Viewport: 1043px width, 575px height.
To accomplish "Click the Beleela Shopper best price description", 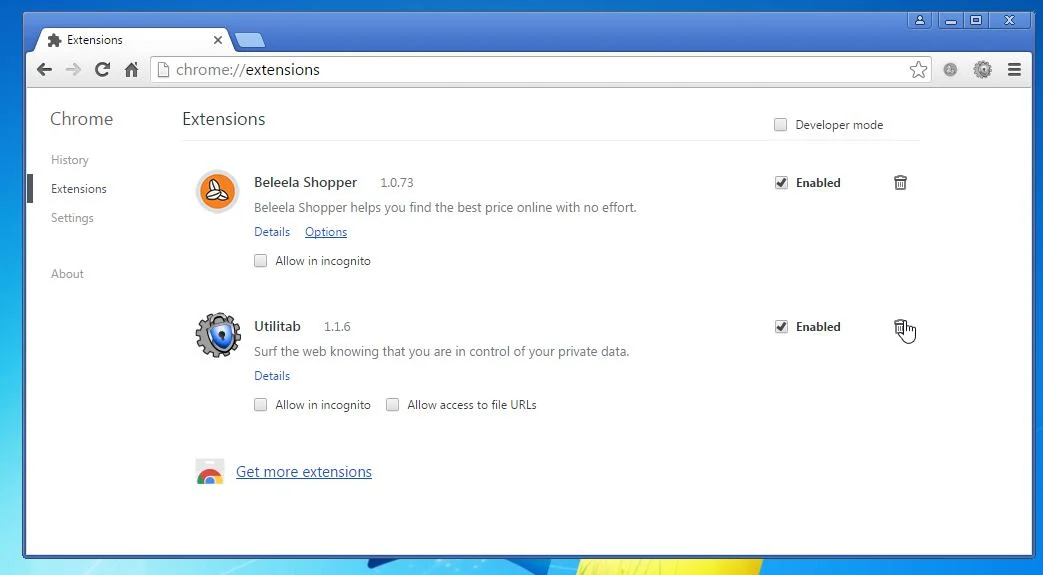I will click(x=446, y=208).
